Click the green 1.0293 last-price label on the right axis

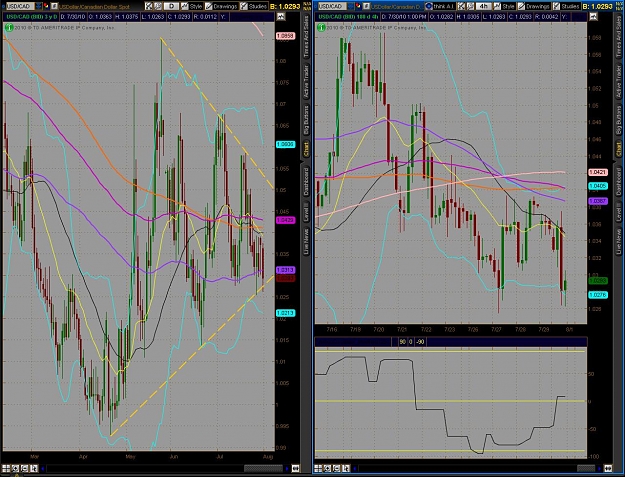(598, 281)
